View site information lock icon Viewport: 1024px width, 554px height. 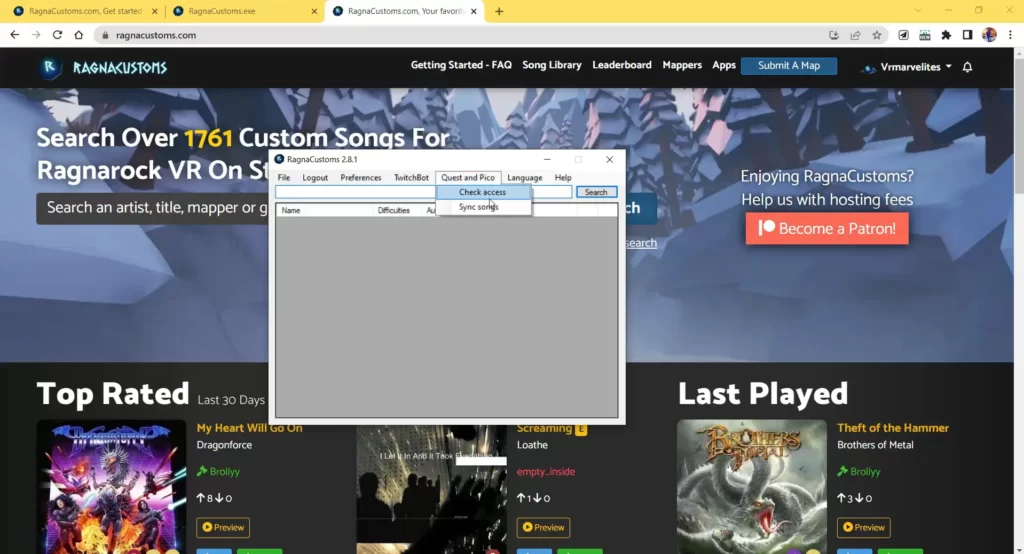(105, 35)
